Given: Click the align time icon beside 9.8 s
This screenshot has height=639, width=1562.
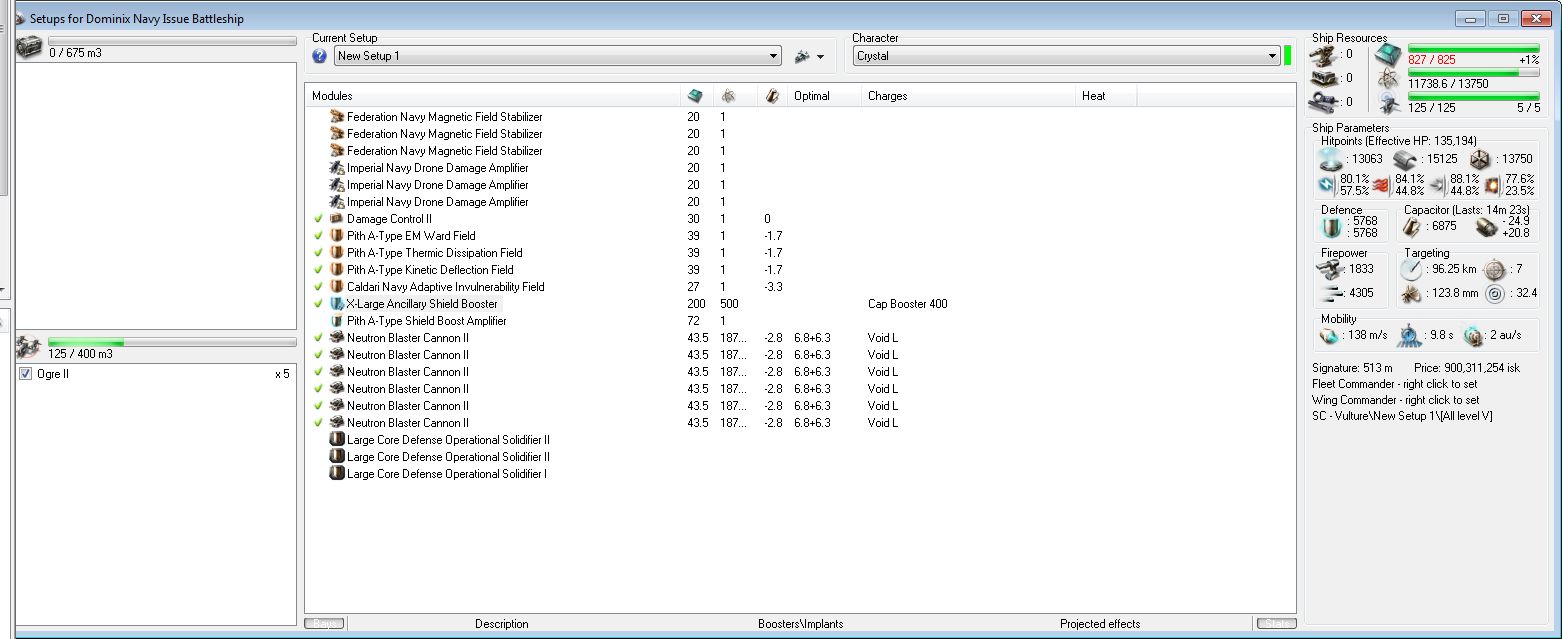Looking at the screenshot, I should coord(1409,336).
